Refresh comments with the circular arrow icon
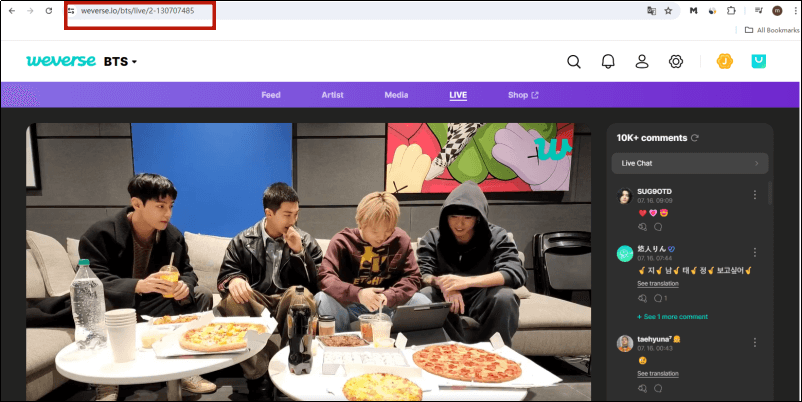Viewport: 802px width, 402px height. [695, 138]
